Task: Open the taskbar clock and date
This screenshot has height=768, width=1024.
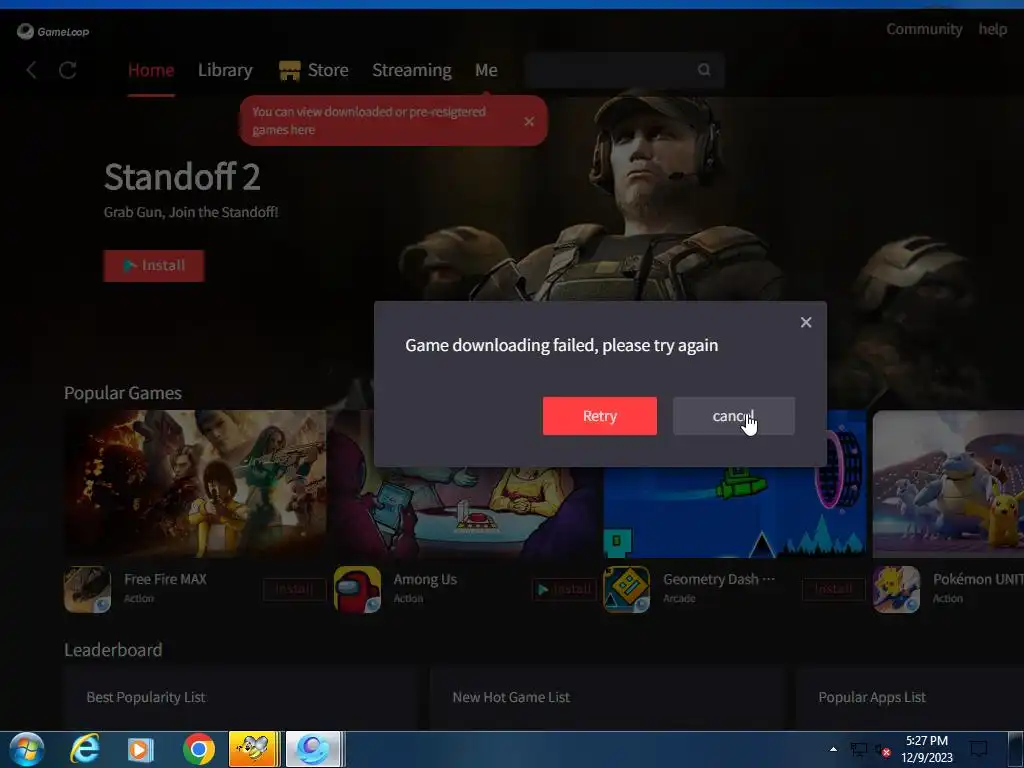Action: (x=927, y=749)
